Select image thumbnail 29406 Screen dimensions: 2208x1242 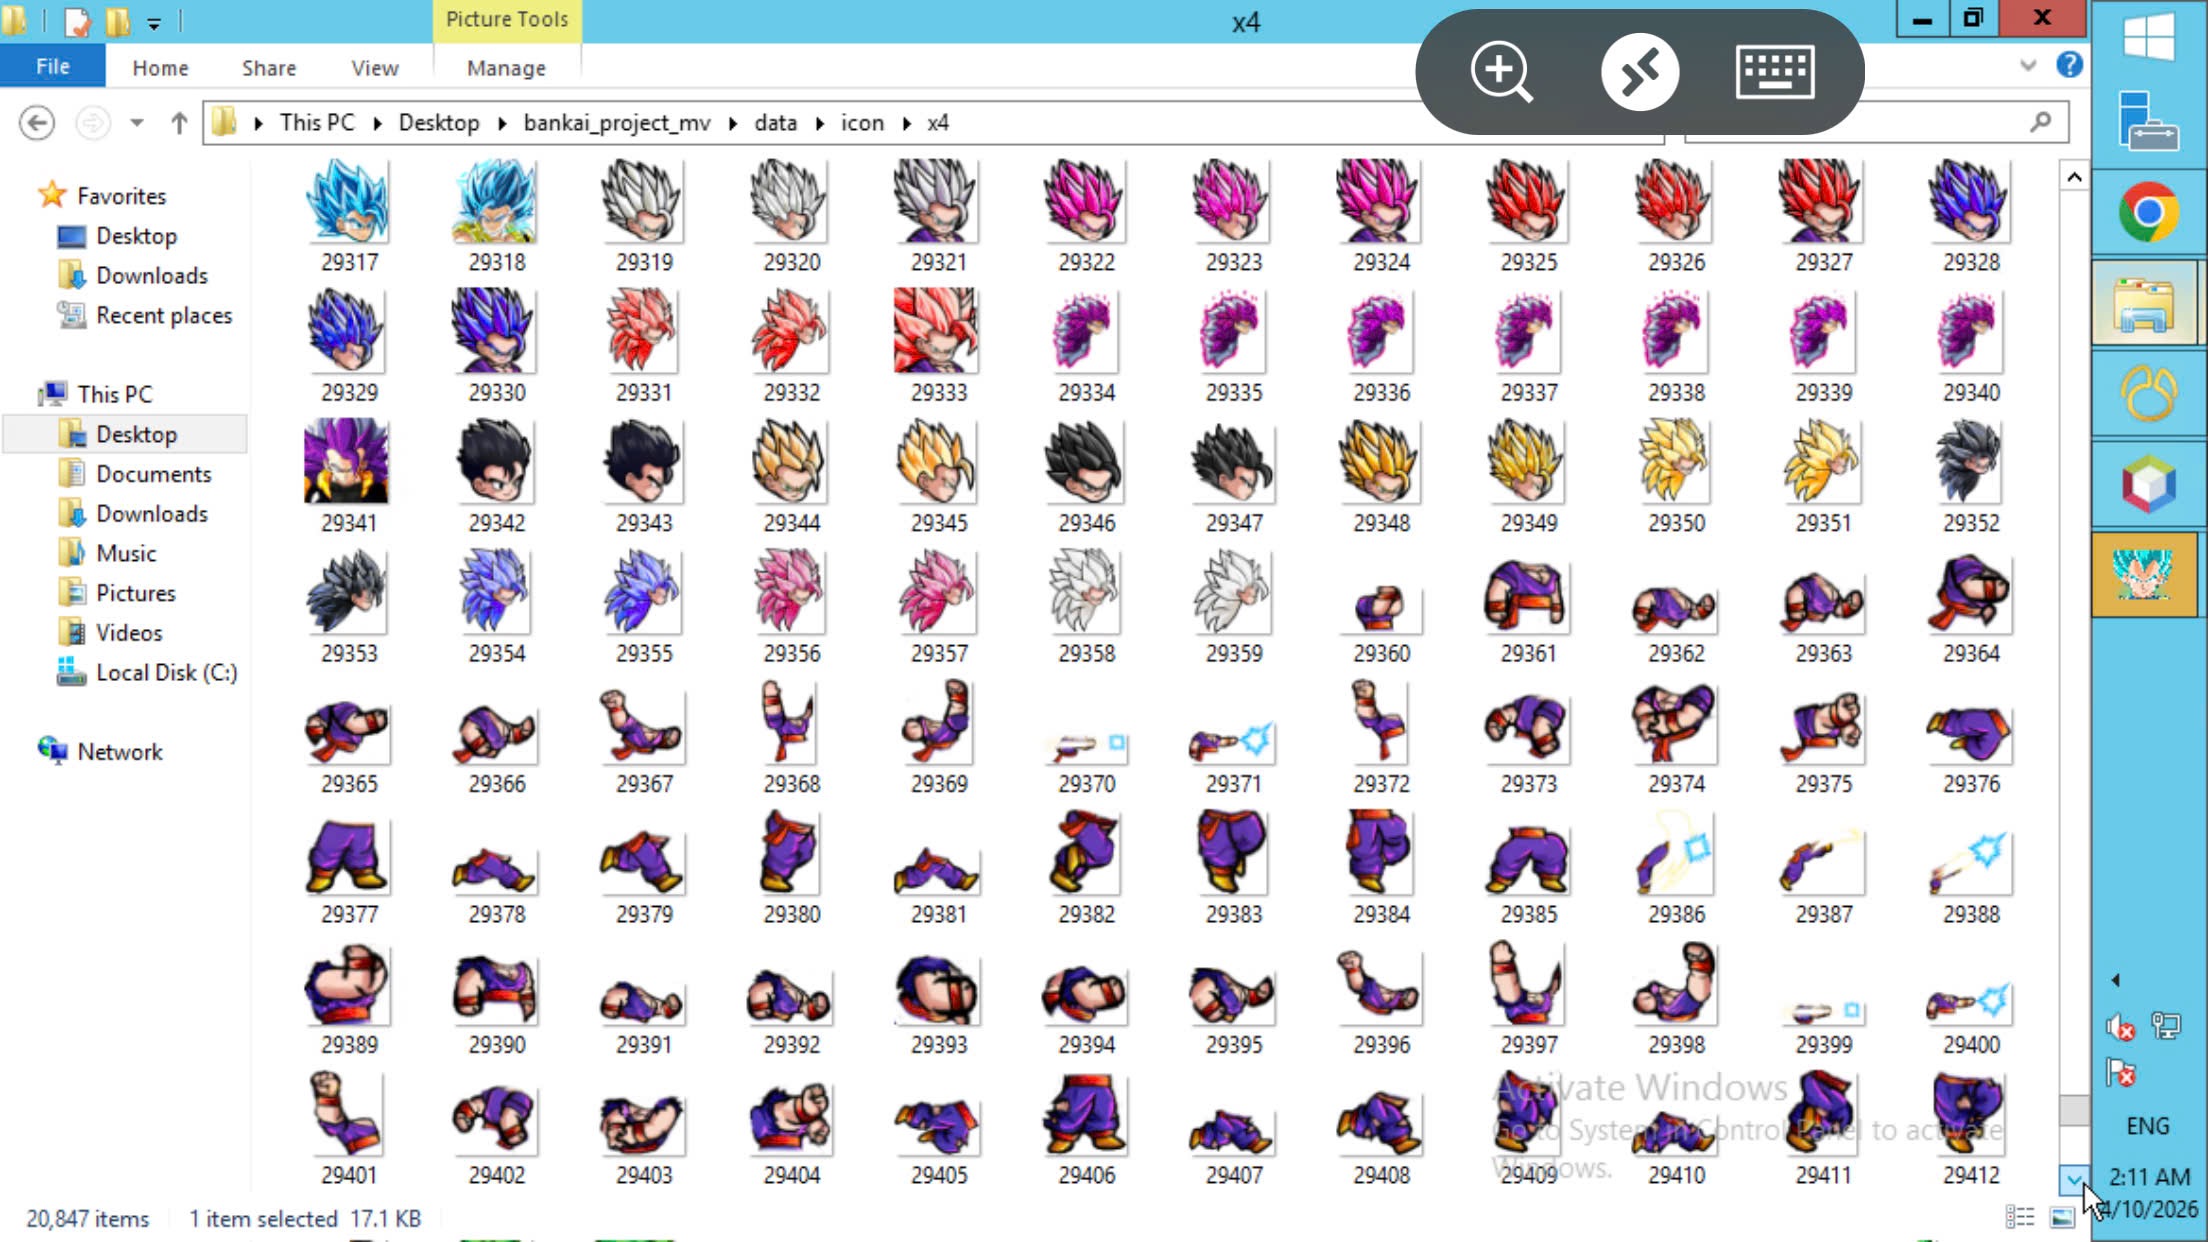click(x=1085, y=1114)
